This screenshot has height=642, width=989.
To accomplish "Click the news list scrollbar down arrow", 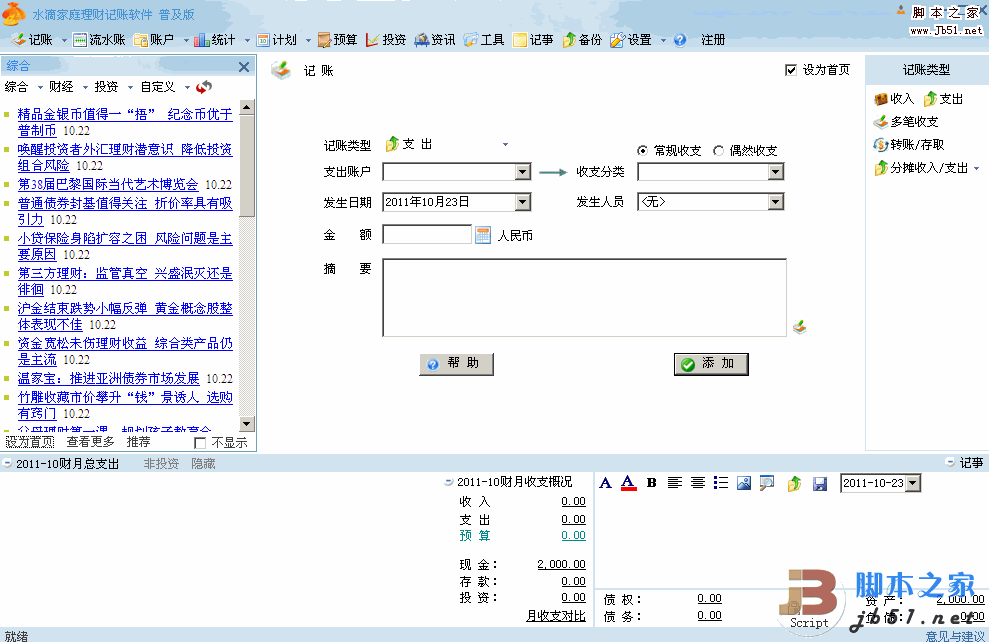I will 247,424.
